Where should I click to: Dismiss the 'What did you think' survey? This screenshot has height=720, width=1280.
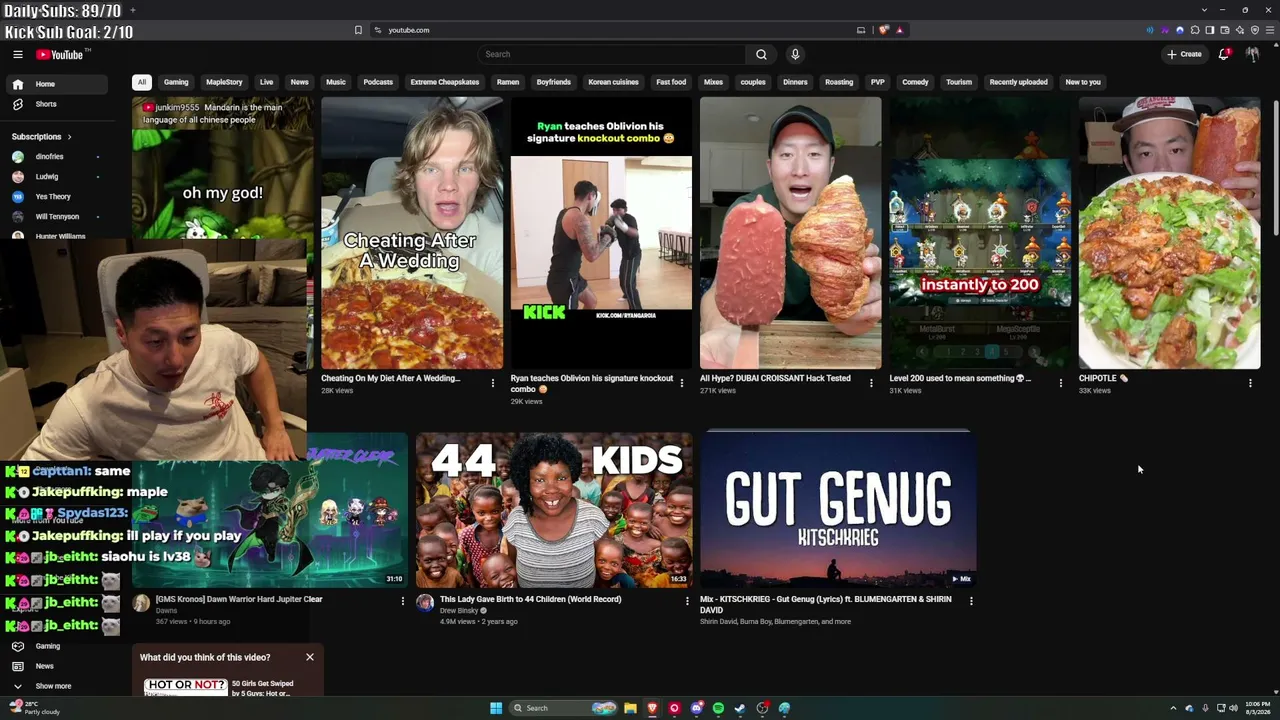point(310,657)
